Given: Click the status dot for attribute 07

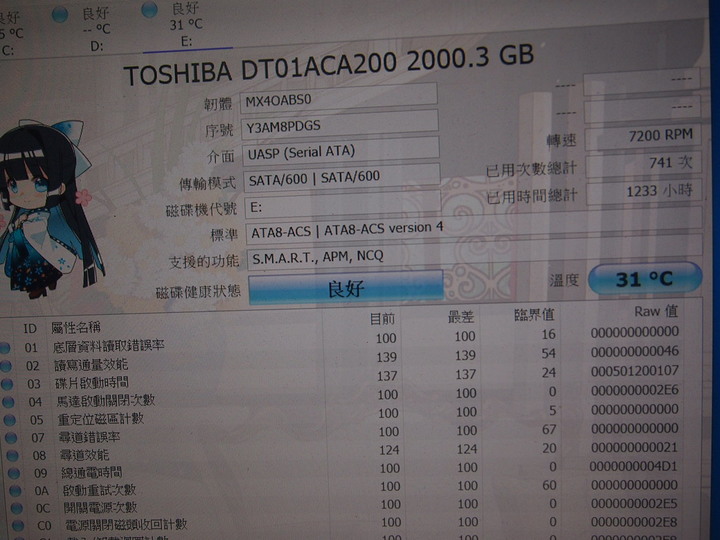Looking at the screenshot, I should 11,438.
